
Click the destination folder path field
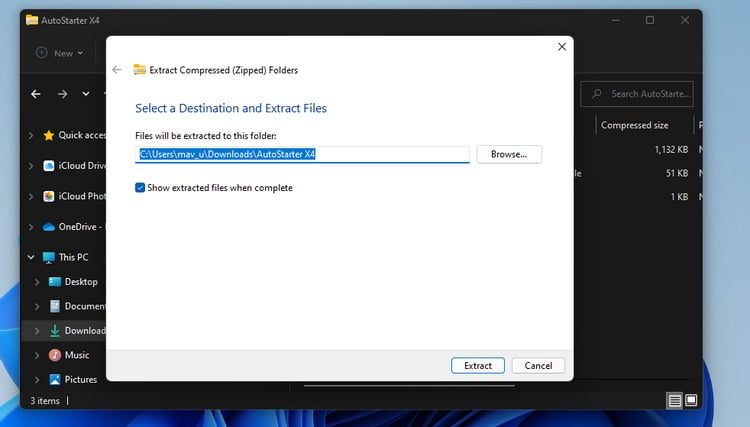point(302,154)
